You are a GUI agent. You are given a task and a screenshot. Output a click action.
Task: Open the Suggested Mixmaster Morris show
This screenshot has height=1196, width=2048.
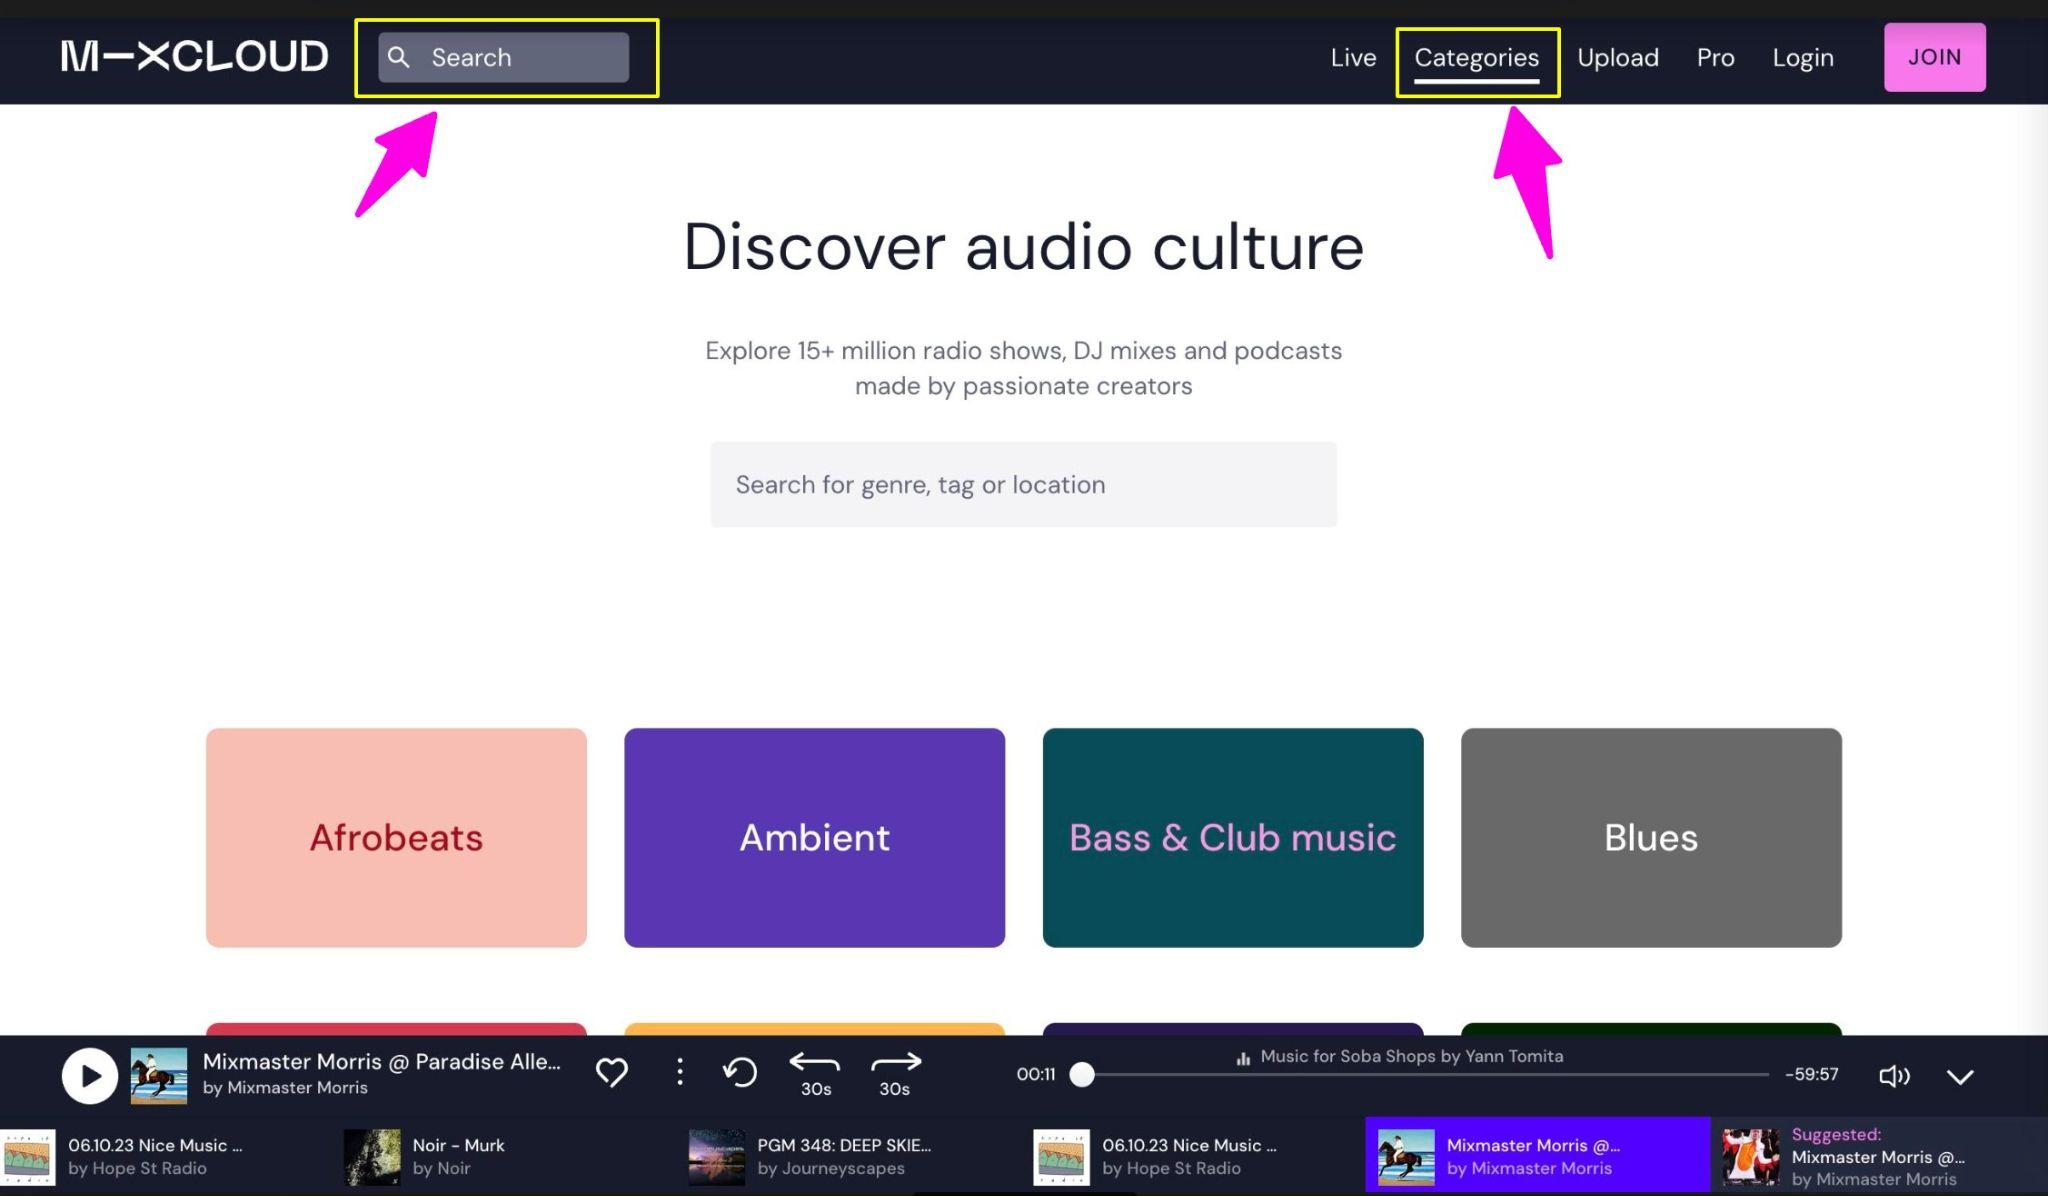pos(1880,1156)
